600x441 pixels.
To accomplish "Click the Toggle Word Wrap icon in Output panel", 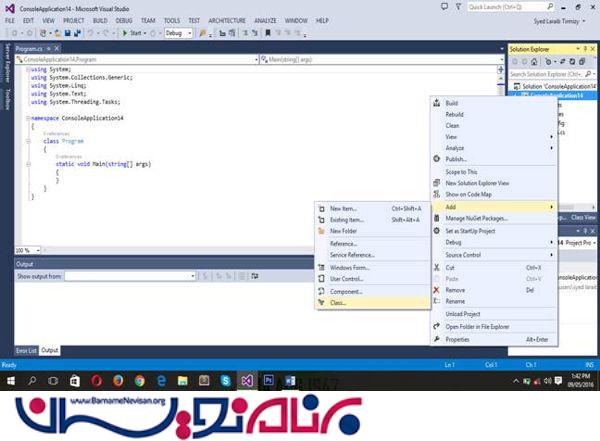I will 255,276.
